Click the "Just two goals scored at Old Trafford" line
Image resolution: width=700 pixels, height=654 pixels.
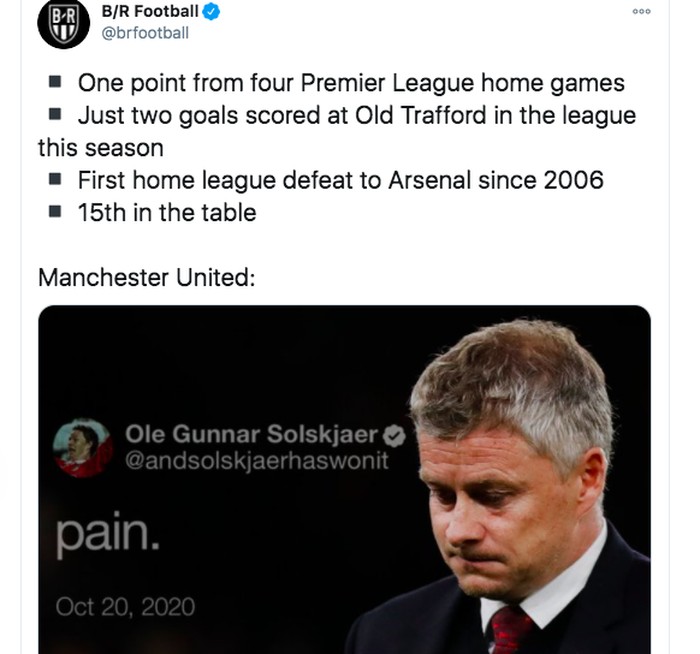[x=356, y=115]
